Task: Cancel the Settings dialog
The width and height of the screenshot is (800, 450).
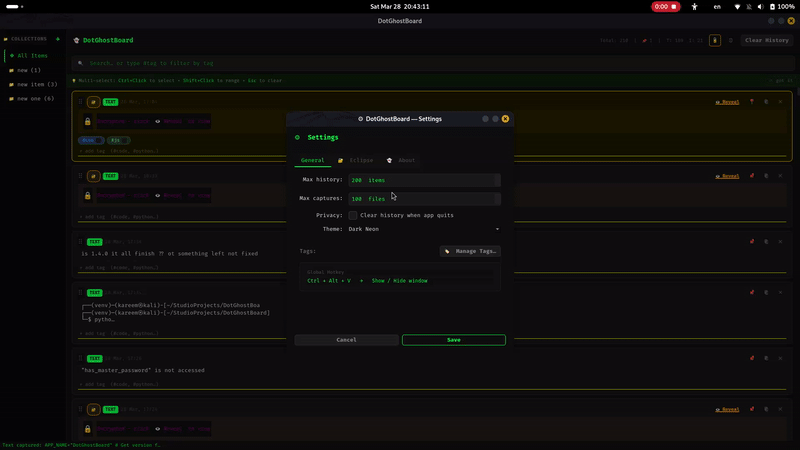Action: [346, 340]
